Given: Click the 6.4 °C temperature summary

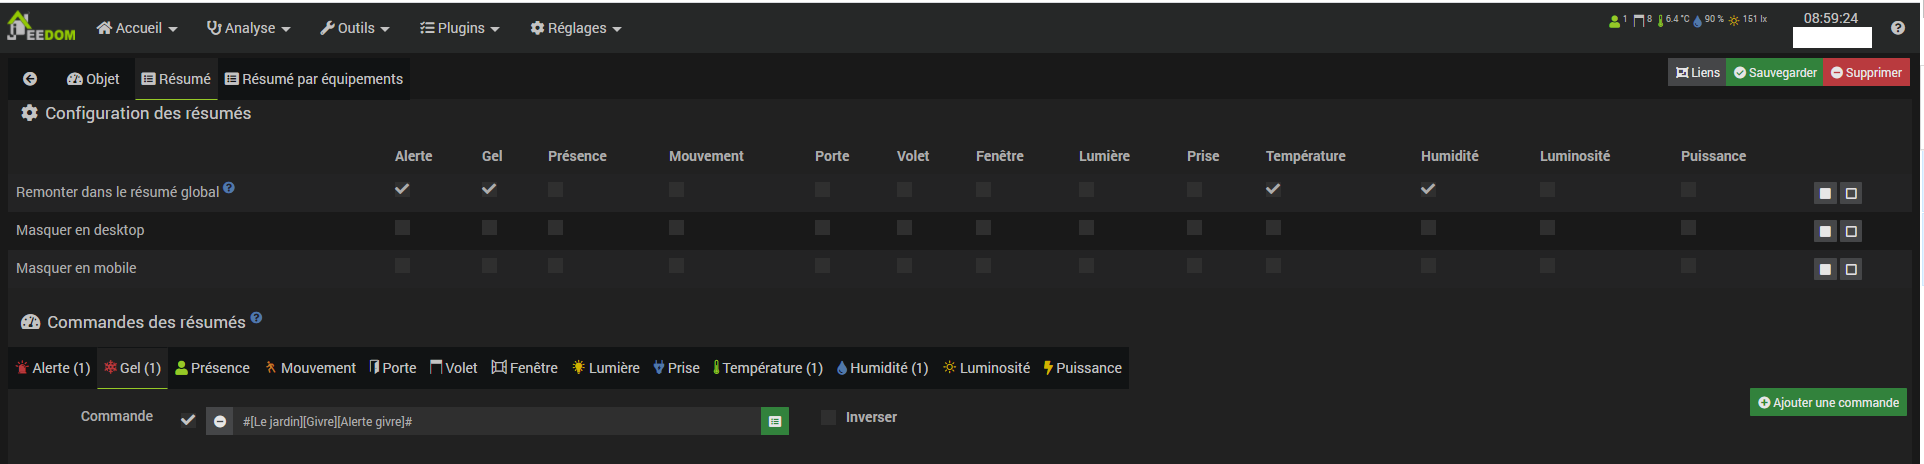Looking at the screenshot, I should coord(1673,20).
